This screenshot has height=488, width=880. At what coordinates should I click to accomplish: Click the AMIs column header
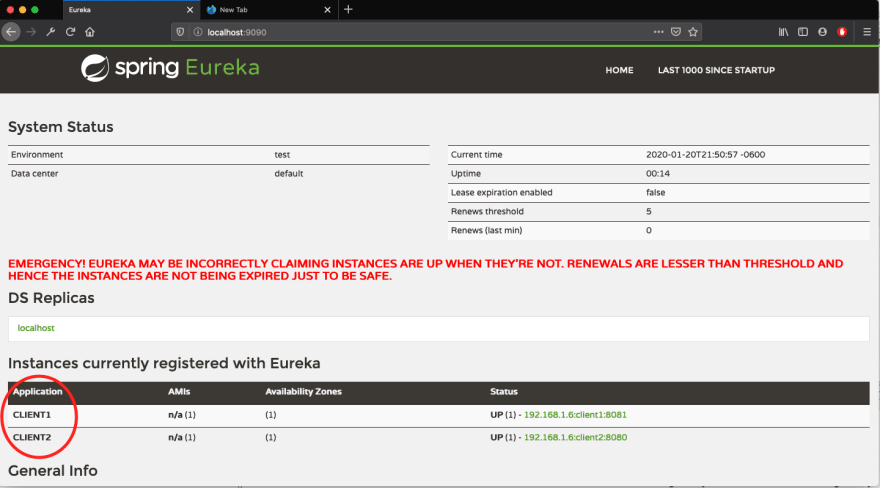click(179, 392)
